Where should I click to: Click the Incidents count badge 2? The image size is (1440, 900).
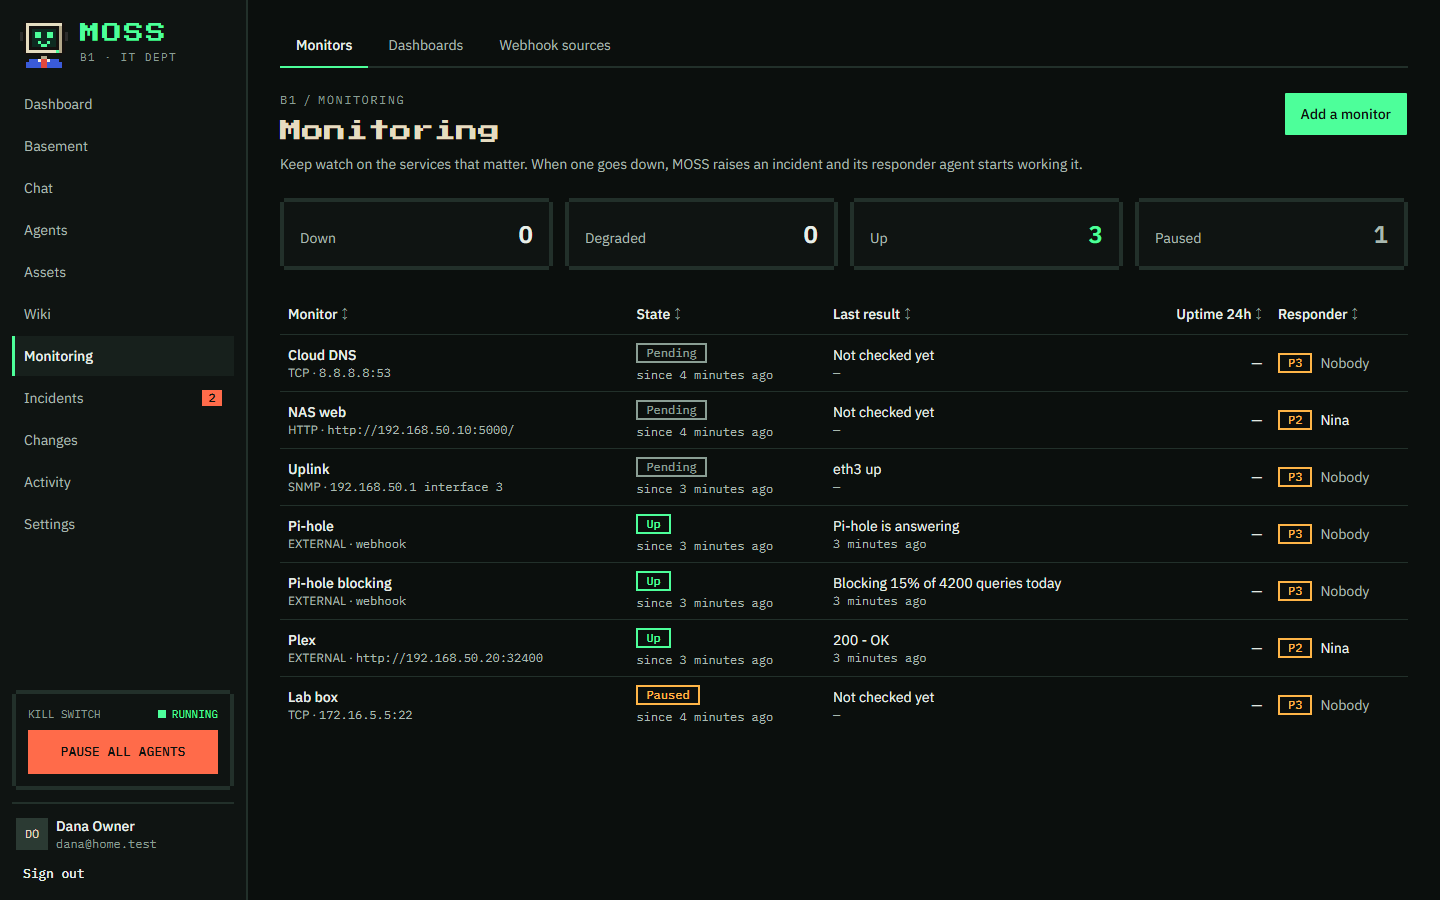tap(212, 398)
